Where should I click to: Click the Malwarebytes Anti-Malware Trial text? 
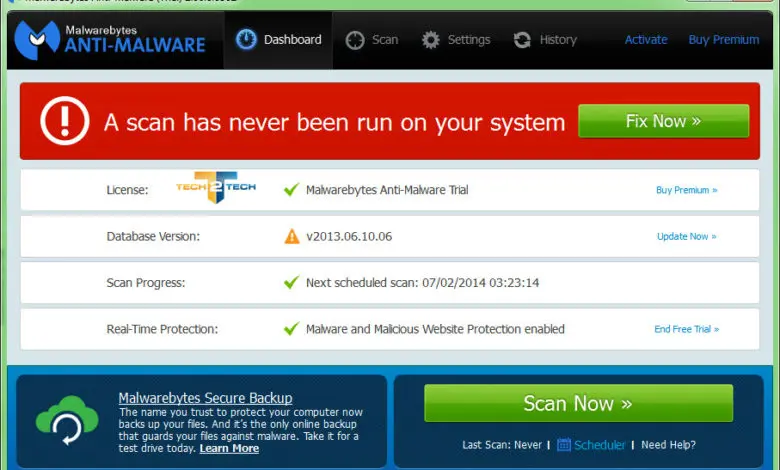pos(387,190)
